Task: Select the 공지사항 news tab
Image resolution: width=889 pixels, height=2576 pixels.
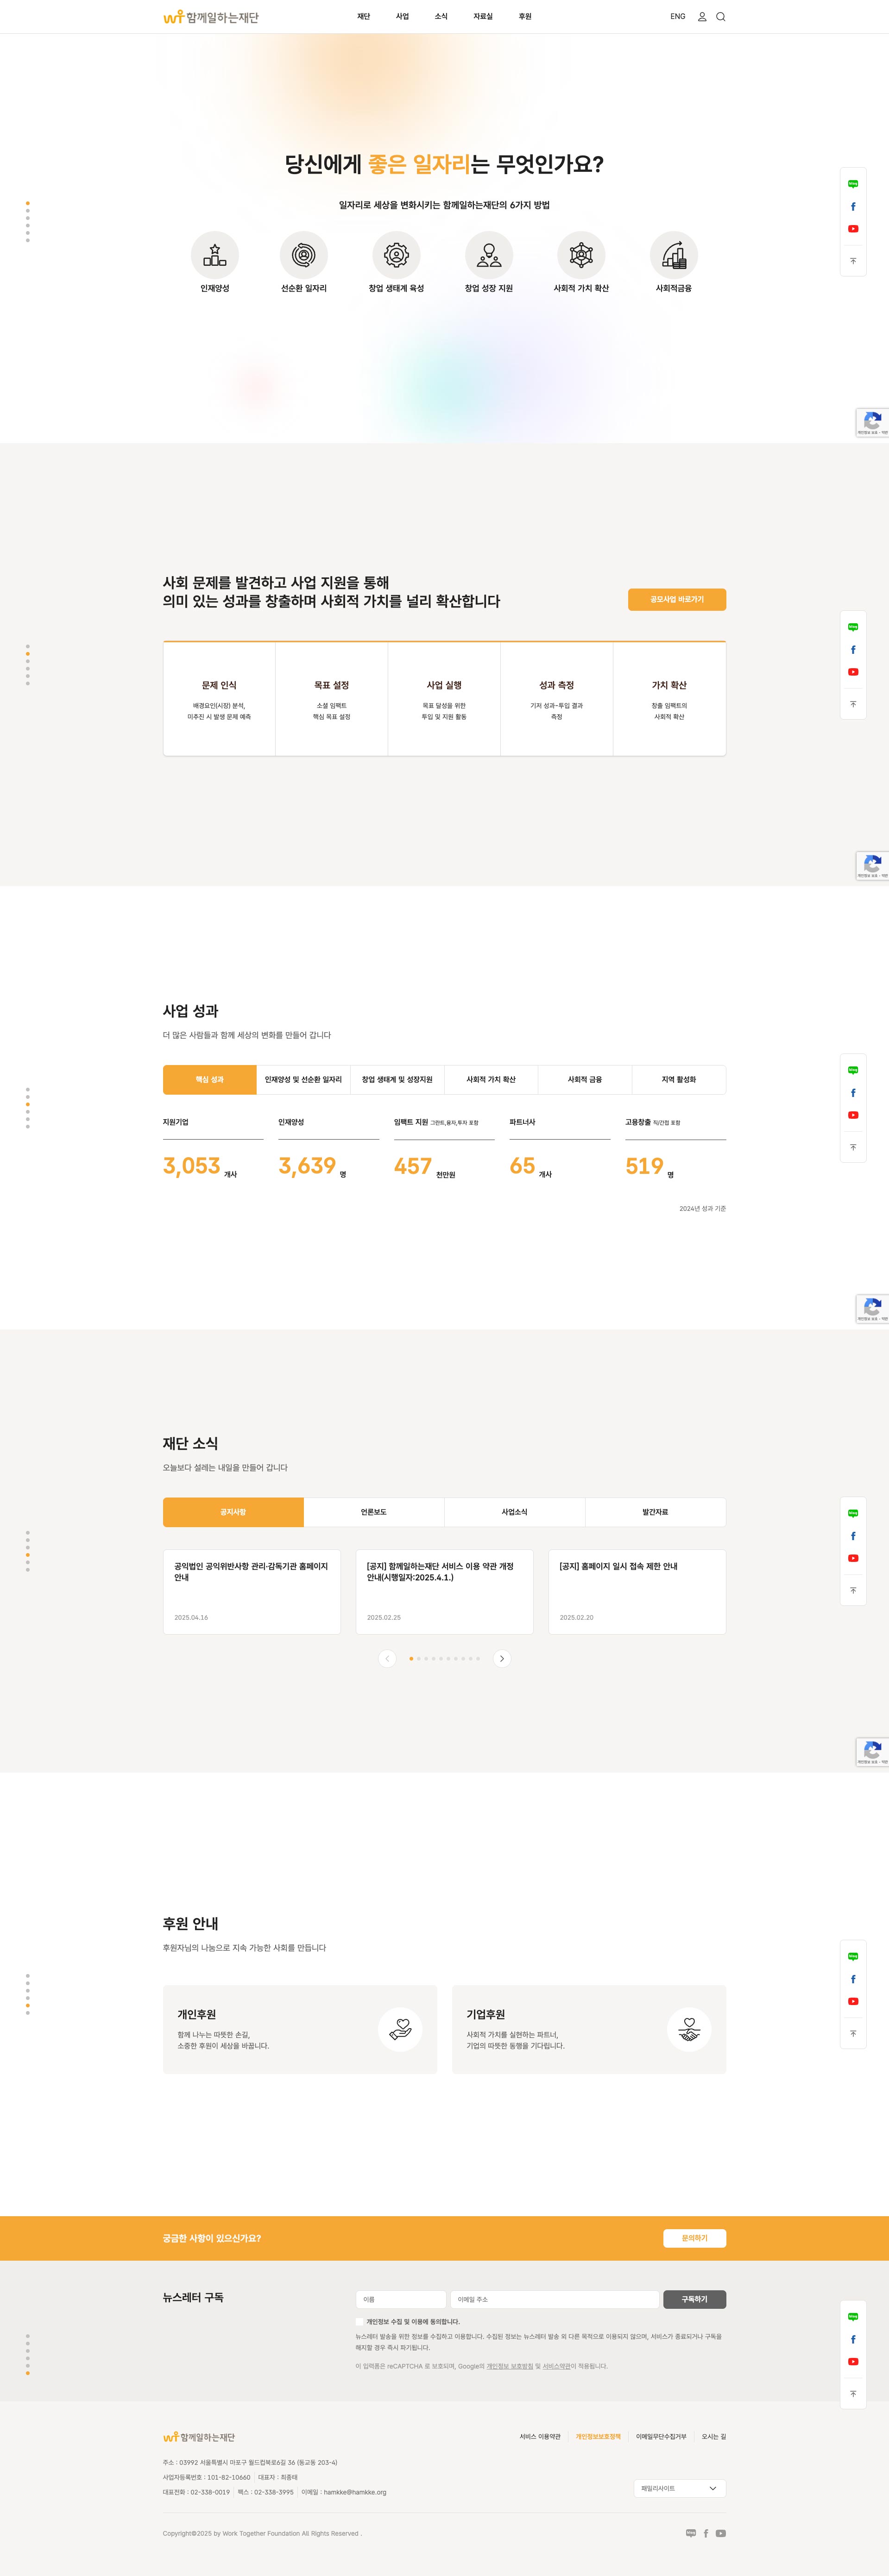Action: [233, 1512]
